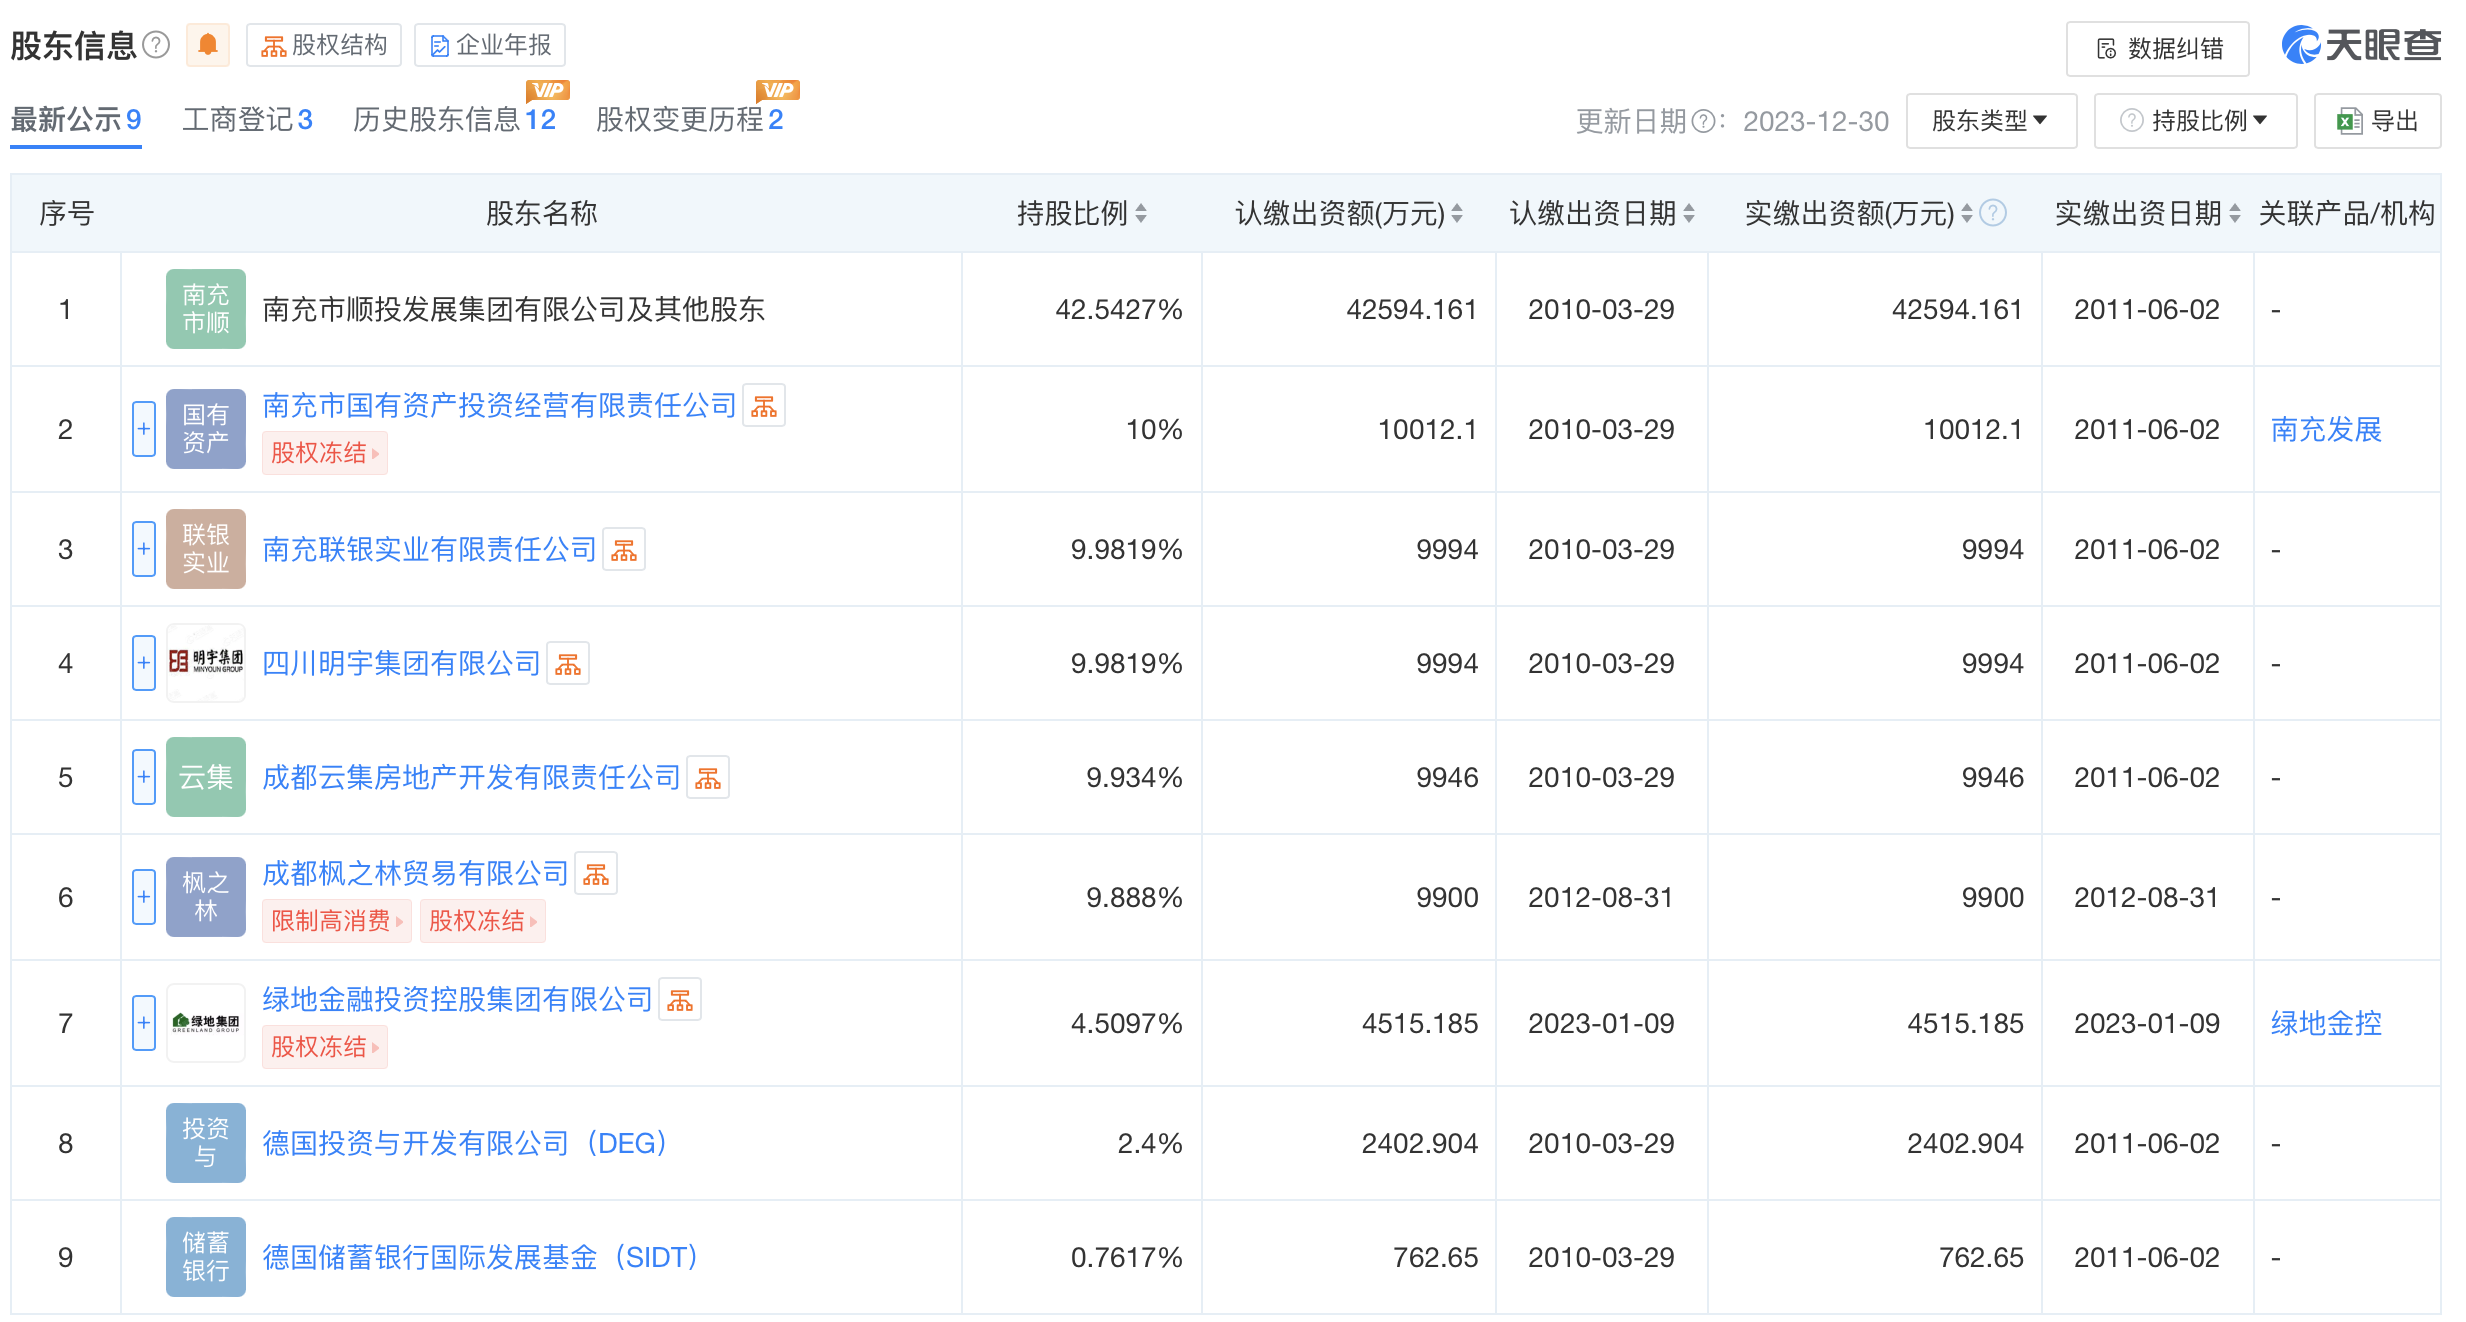Click the 联银实业 logo tile in row 3

tap(206, 549)
